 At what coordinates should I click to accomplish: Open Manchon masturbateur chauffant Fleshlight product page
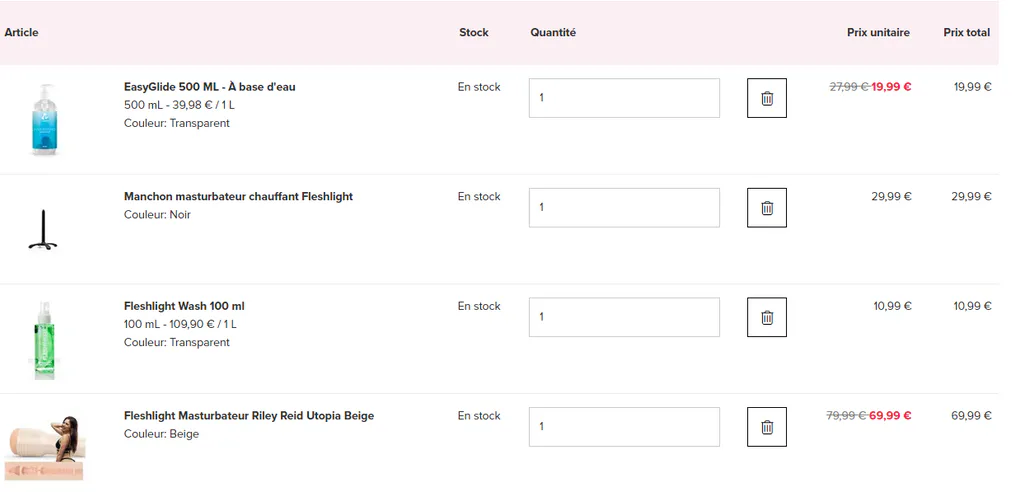(x=238, y=197)
